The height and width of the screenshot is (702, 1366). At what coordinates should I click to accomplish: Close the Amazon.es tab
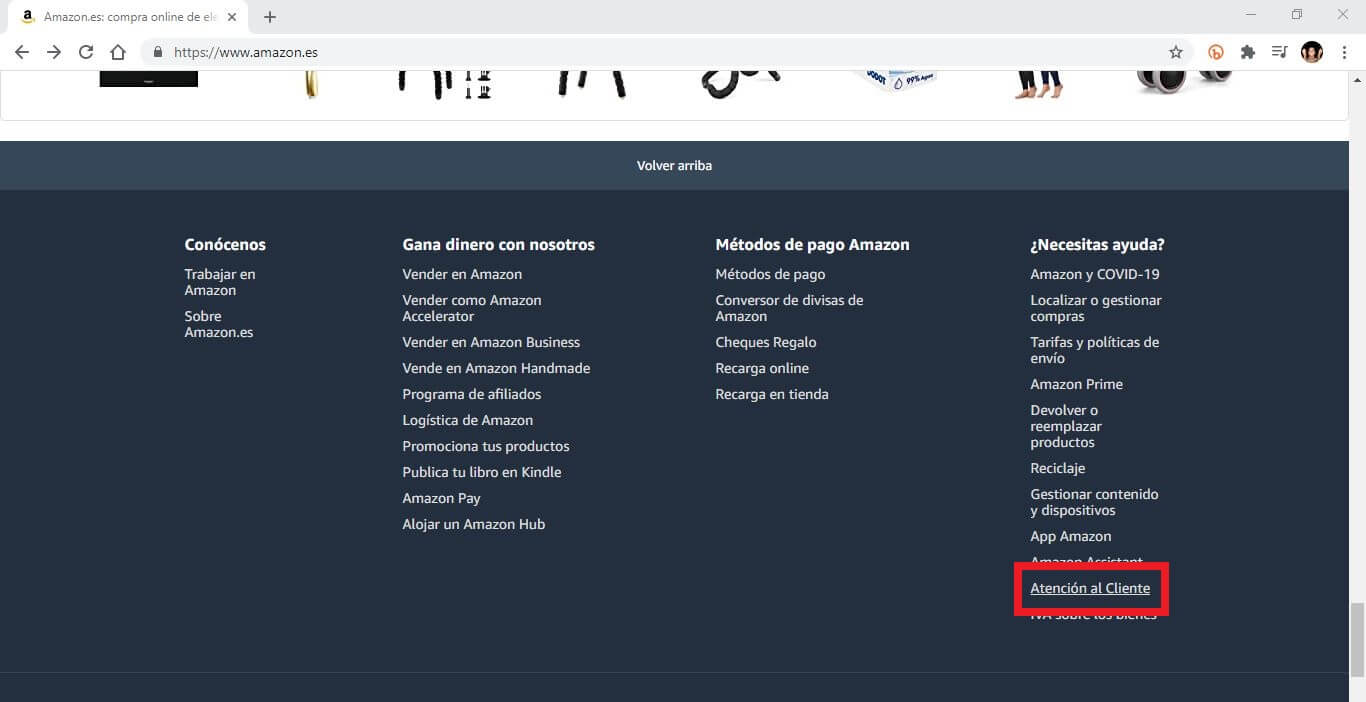232,17
